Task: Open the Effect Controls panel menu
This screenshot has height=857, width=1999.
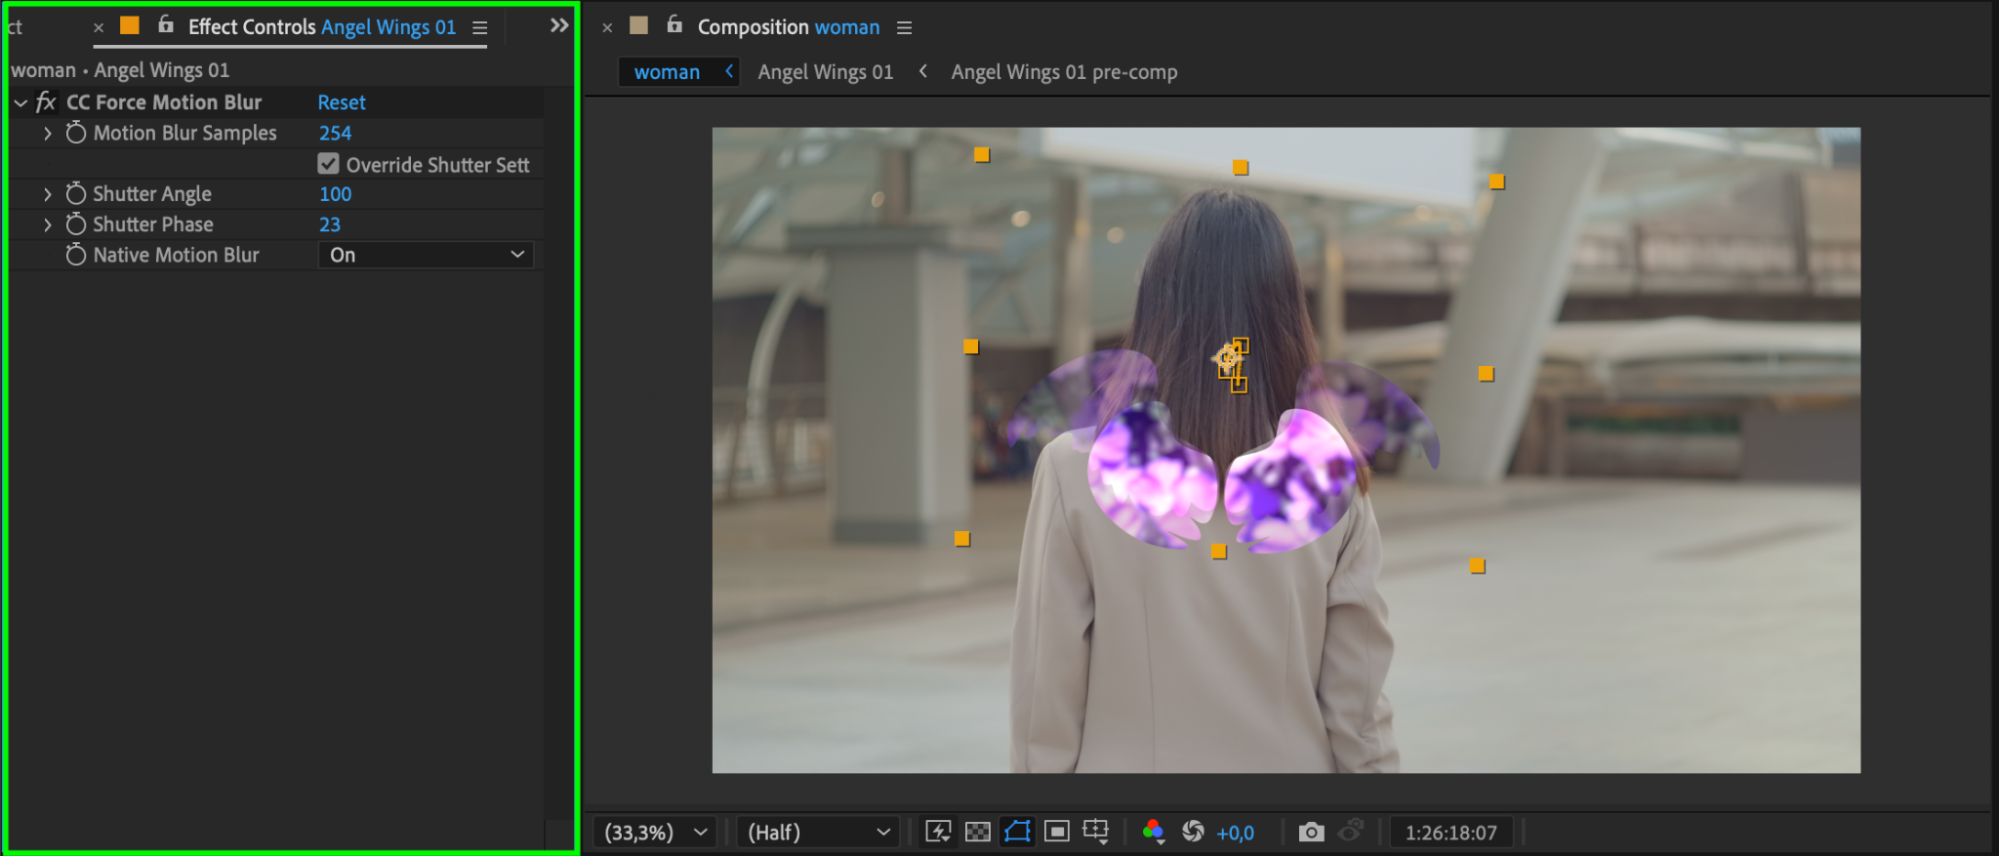Action: pyautogui.click(x=480, y=28)
